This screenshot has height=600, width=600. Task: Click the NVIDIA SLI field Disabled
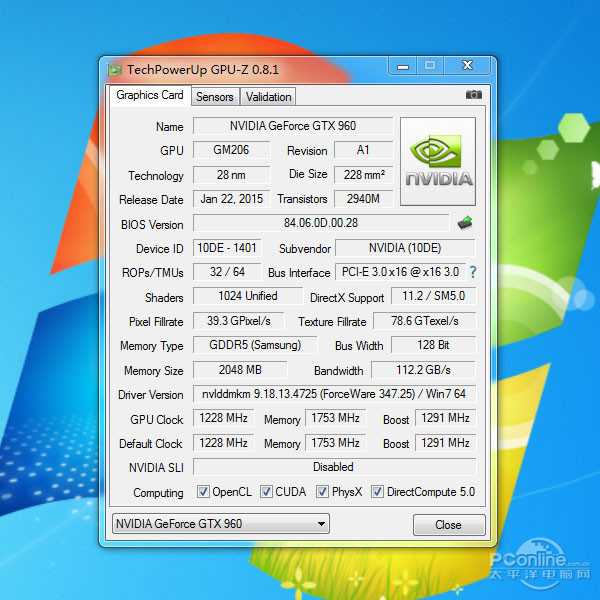tap(334, 467)
